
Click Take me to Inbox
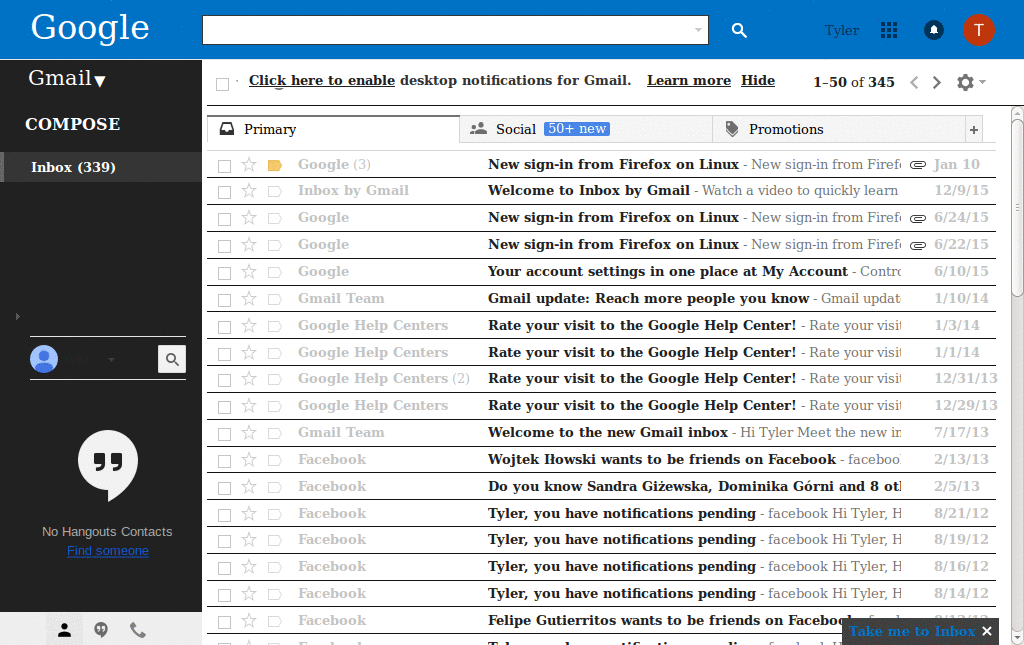pyautogui.click(x=912, y=631)
